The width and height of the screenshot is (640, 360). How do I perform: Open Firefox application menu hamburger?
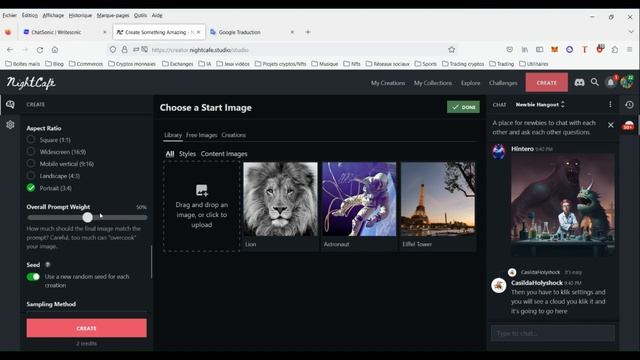pos(630,49)
